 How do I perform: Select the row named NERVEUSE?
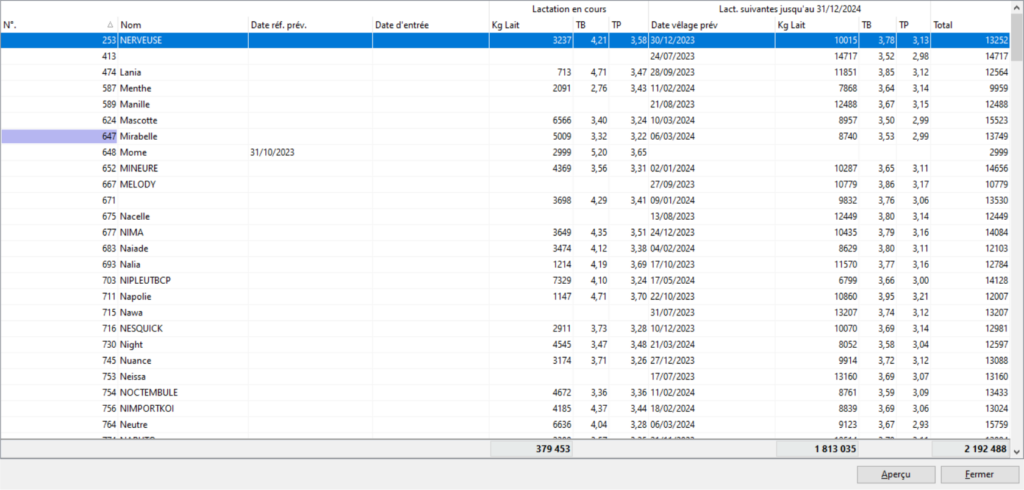pyautogui.click(x=506, y=40)
